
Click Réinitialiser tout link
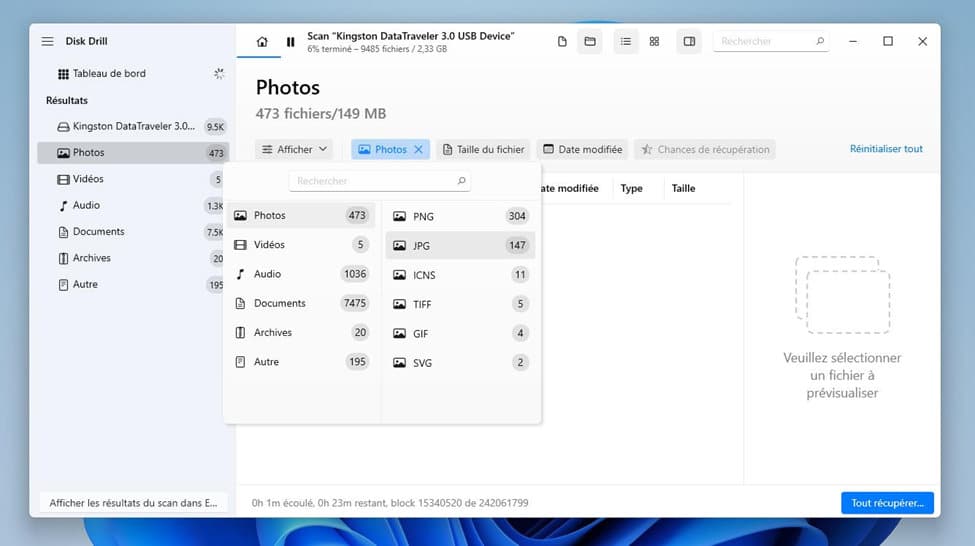[886, 149]
